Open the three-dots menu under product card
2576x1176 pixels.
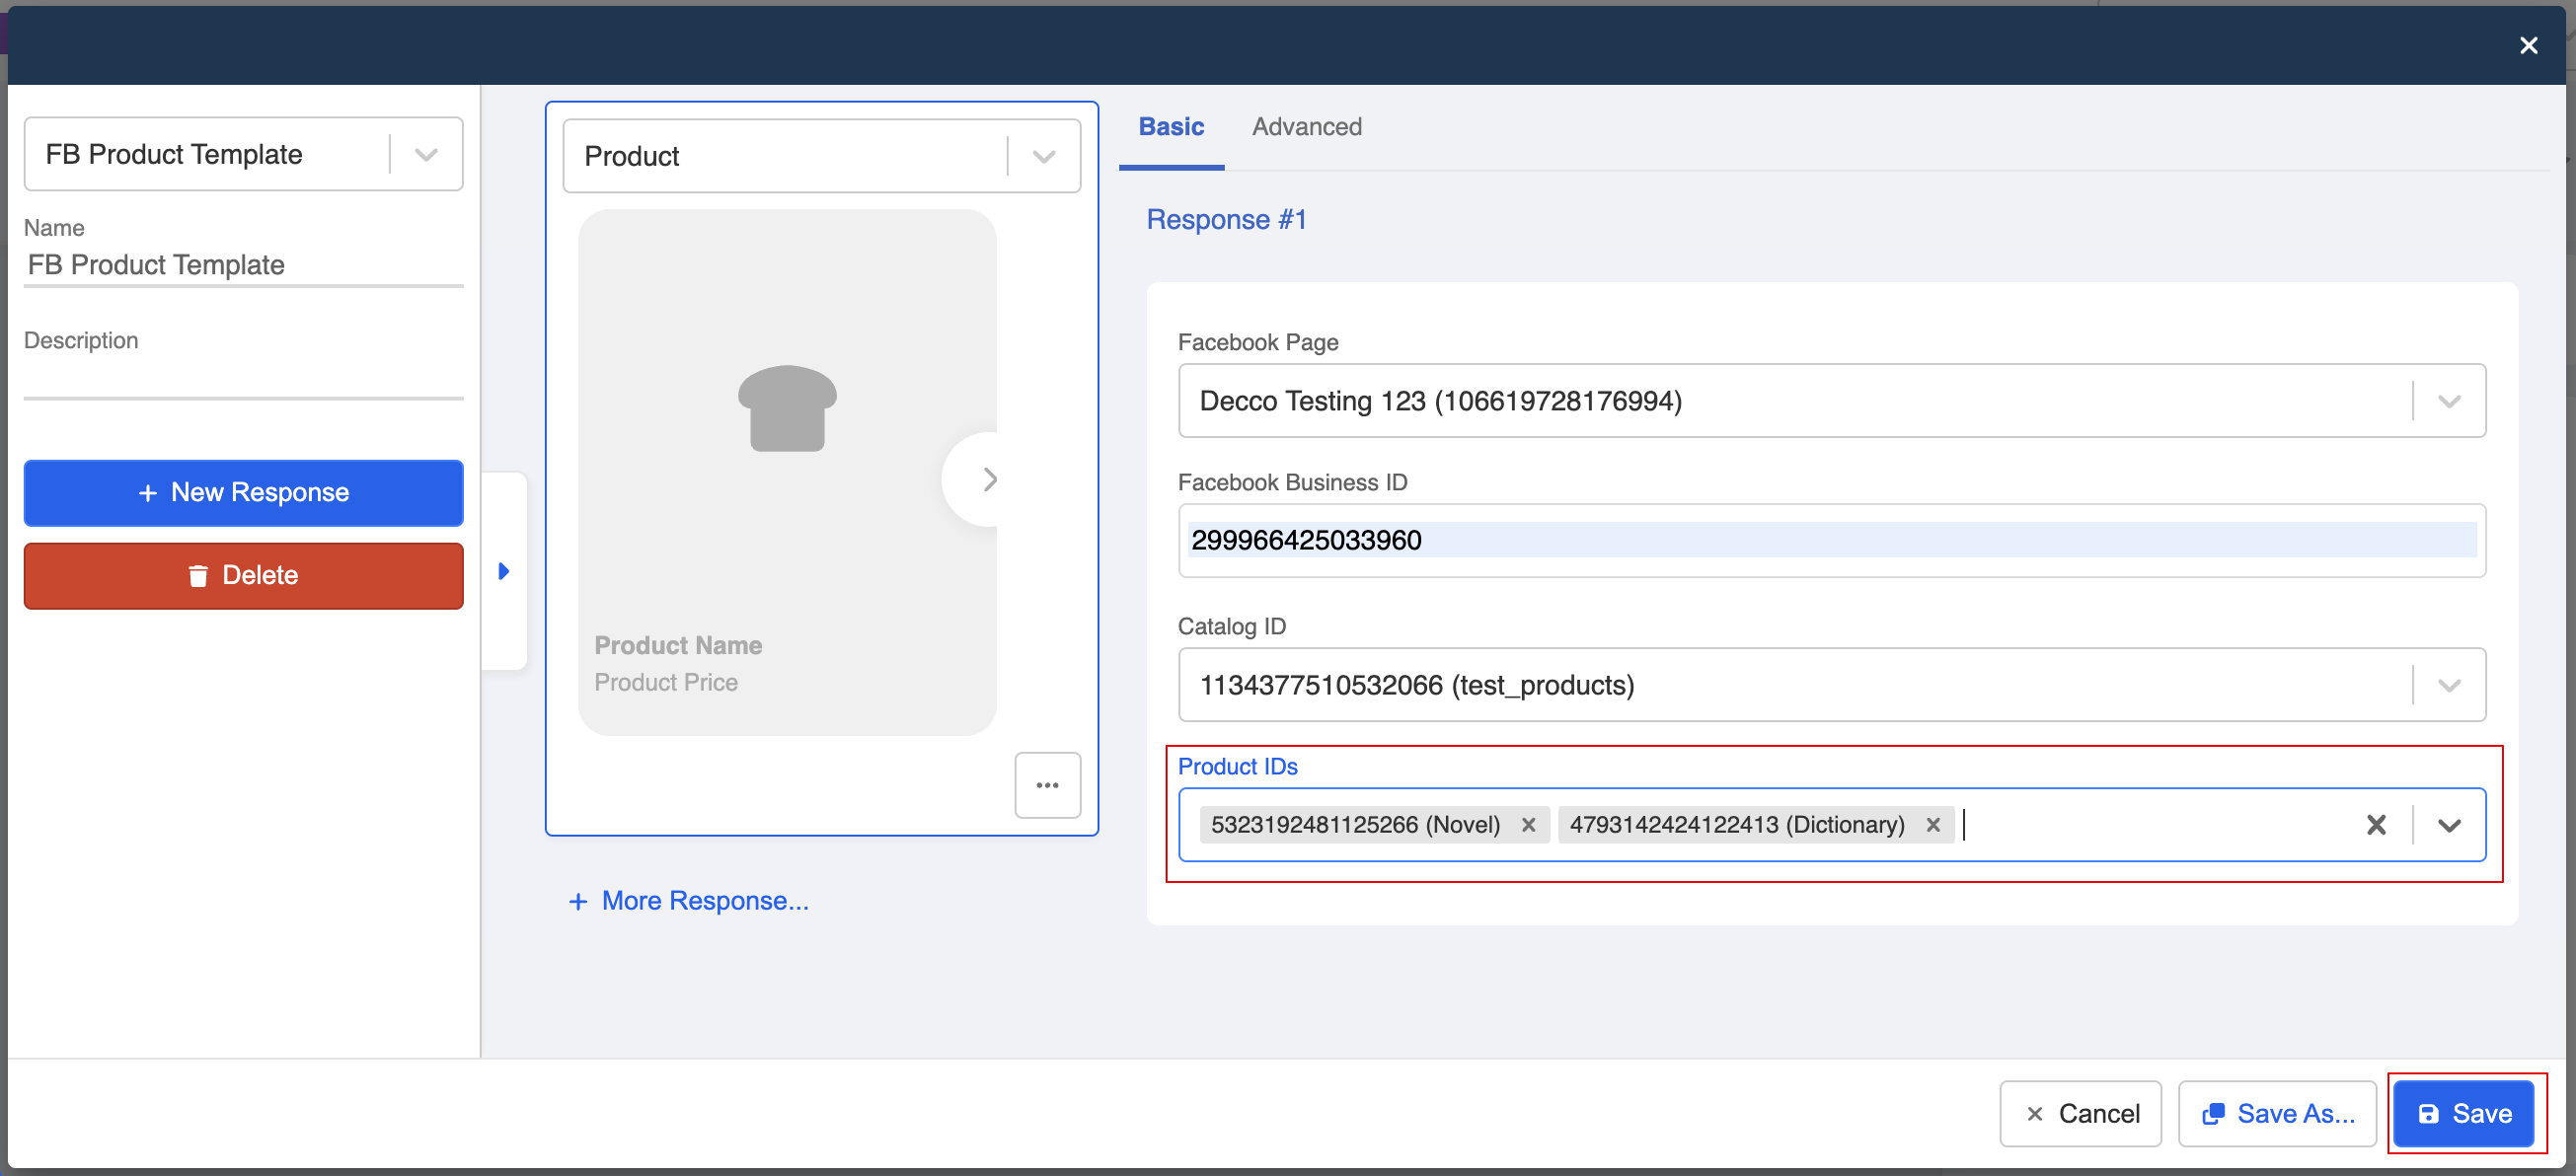[x=1047, y=785]
